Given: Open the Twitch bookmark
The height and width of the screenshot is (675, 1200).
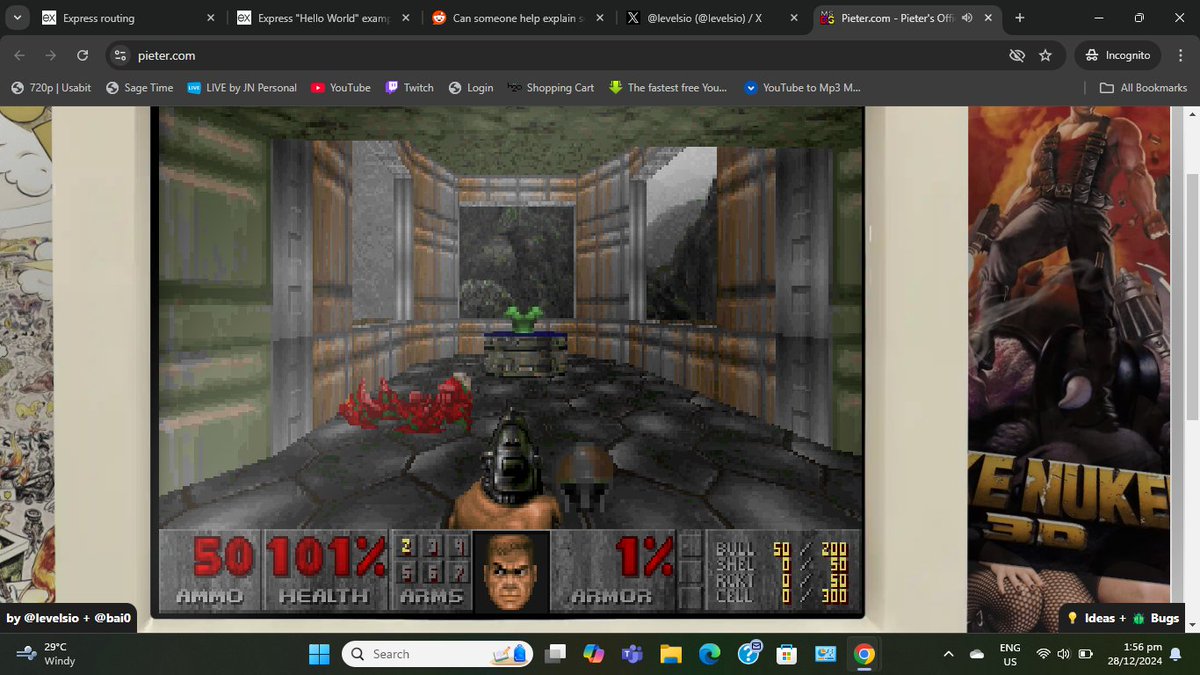Looking at the screenshot, I should [409, 88].
